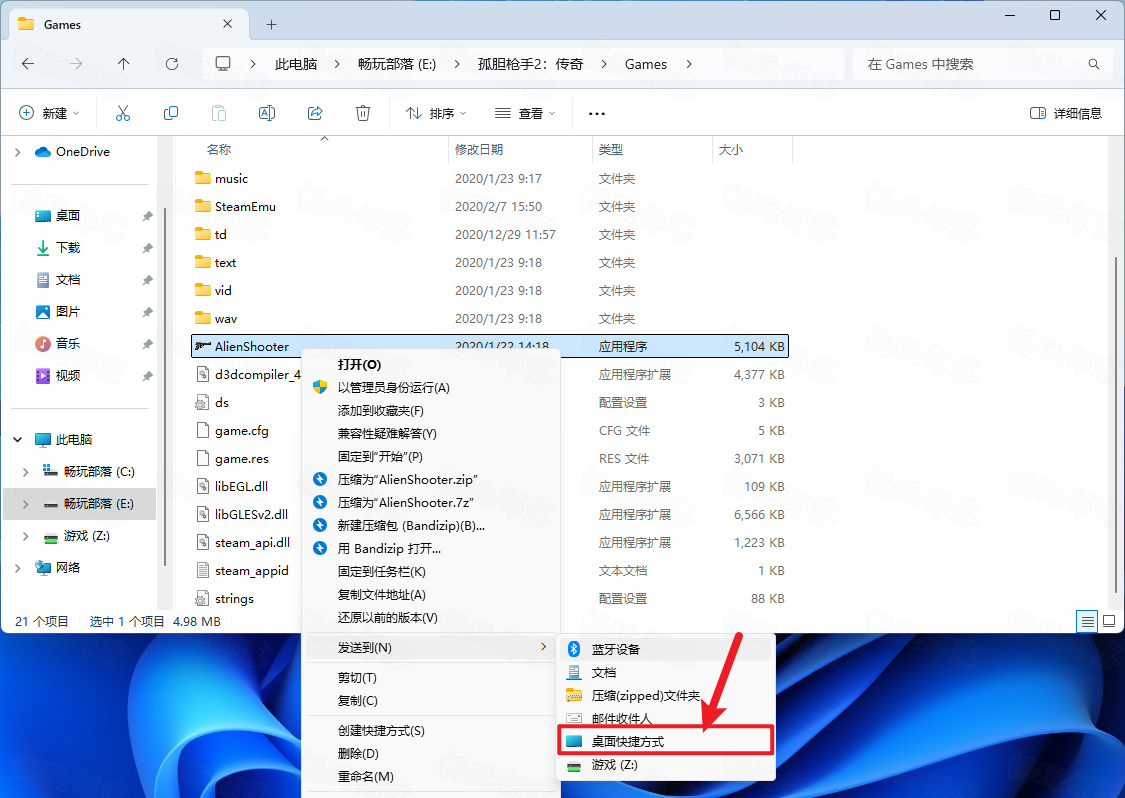Choose Compress to AlienShooter.zip
The height and width of the screenshot is (798, 1125).
[430, 479]
